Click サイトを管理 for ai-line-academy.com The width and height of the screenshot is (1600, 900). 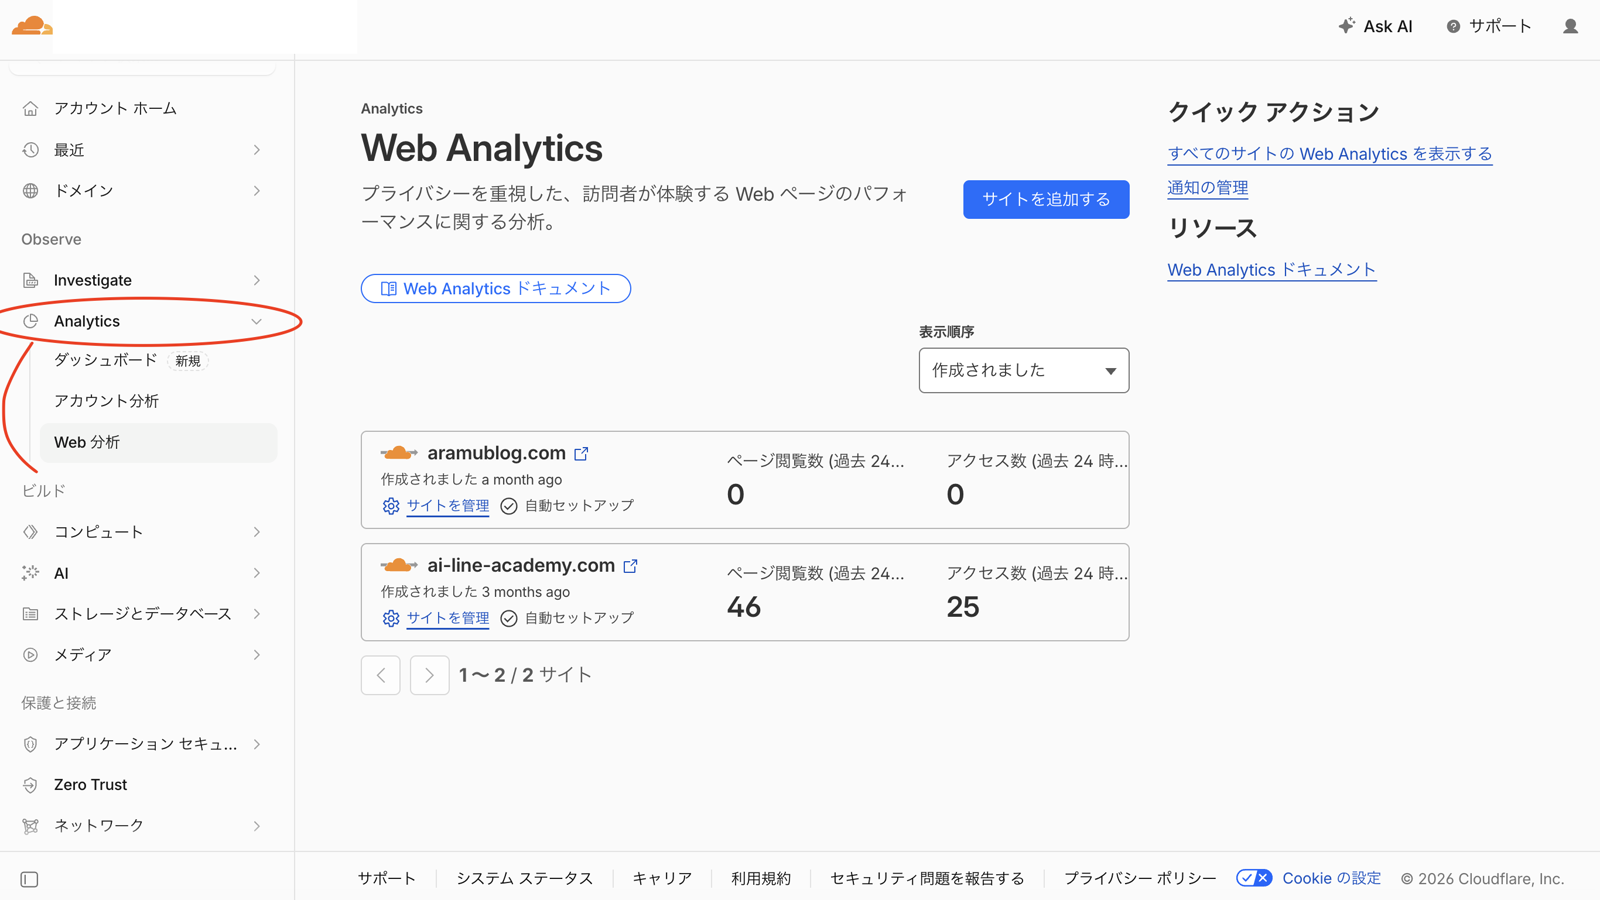click(x=447, y=618)
